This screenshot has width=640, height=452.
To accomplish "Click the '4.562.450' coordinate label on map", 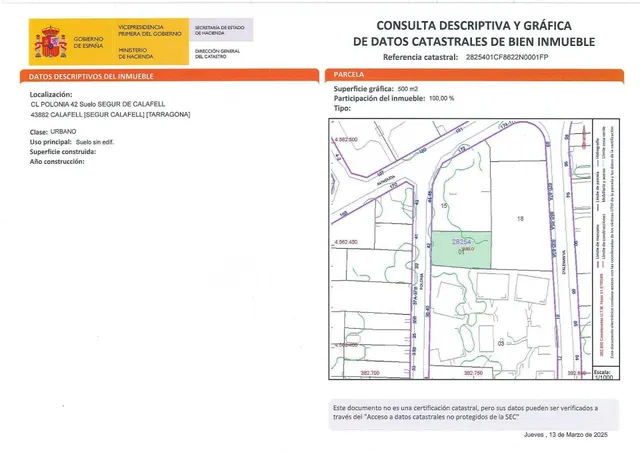I will (346, 242).
